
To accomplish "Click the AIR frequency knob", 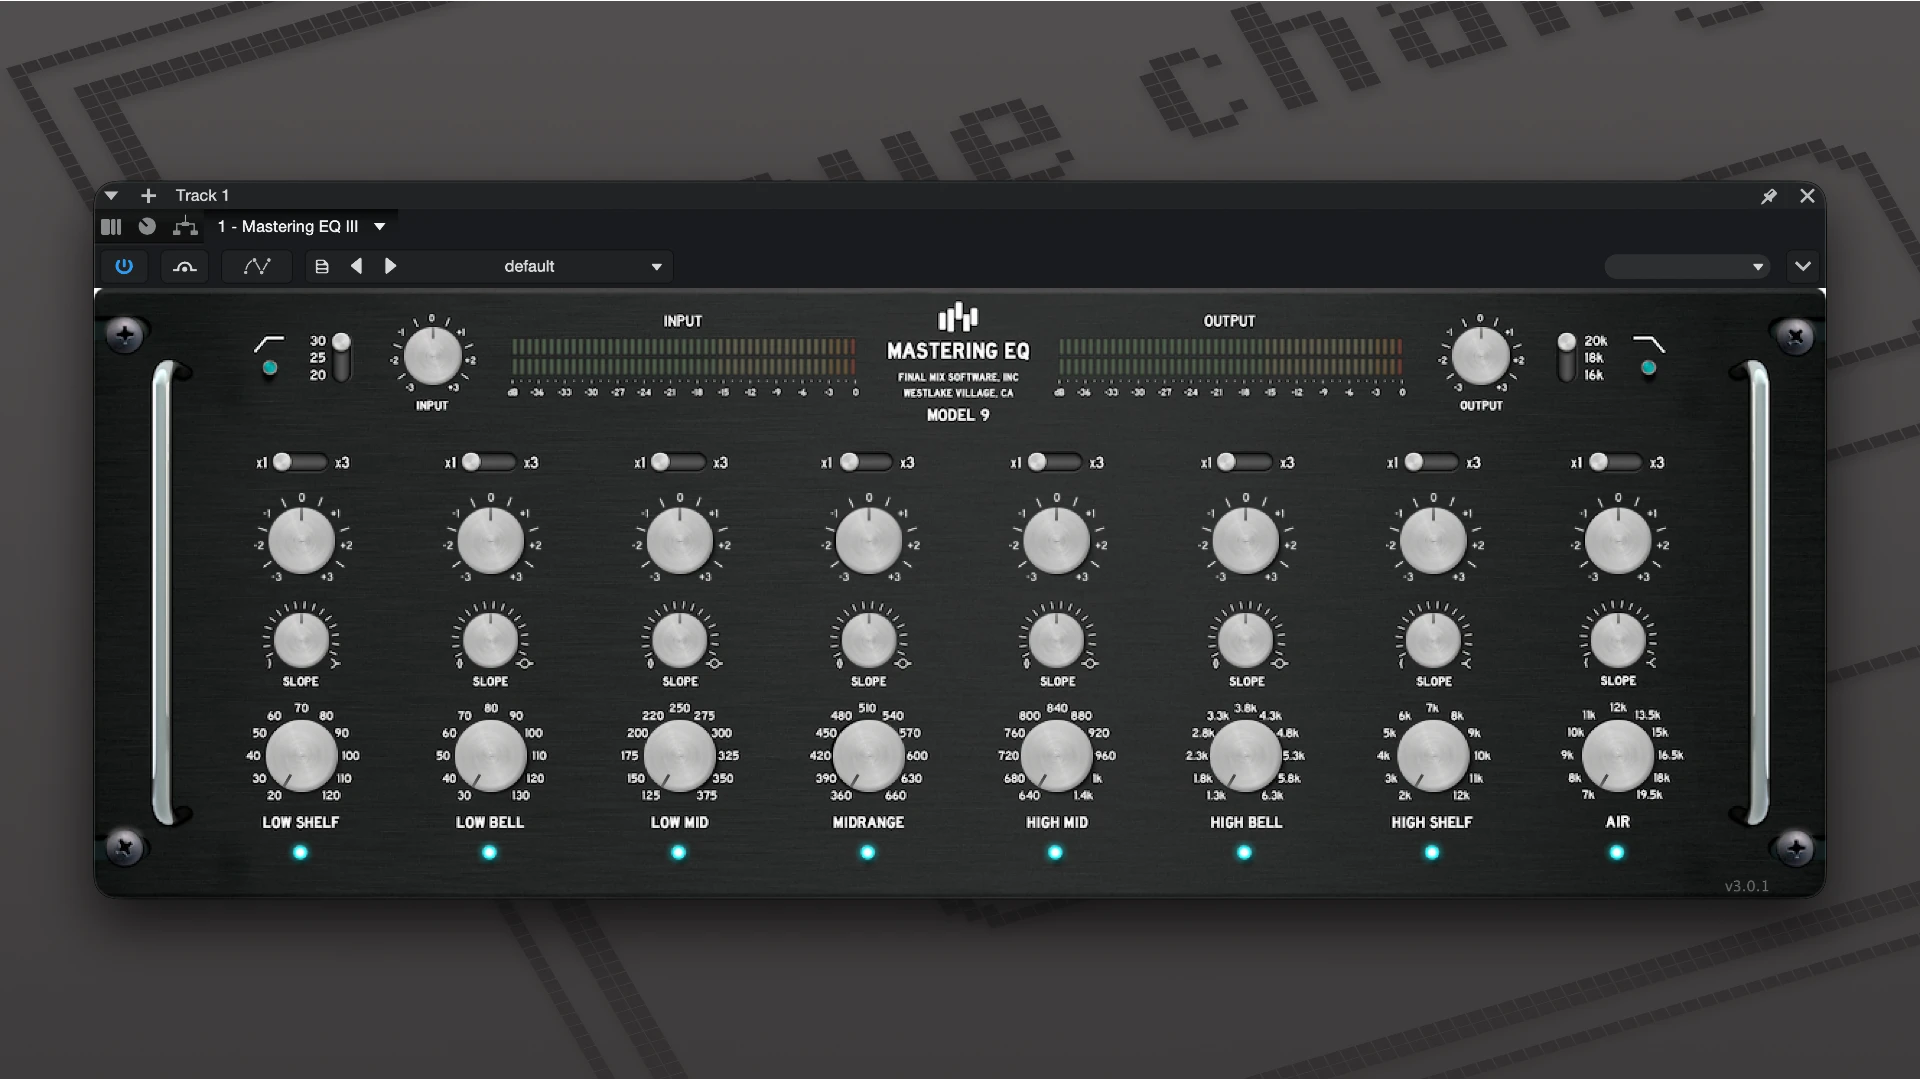I will [x=1618, y=755].
